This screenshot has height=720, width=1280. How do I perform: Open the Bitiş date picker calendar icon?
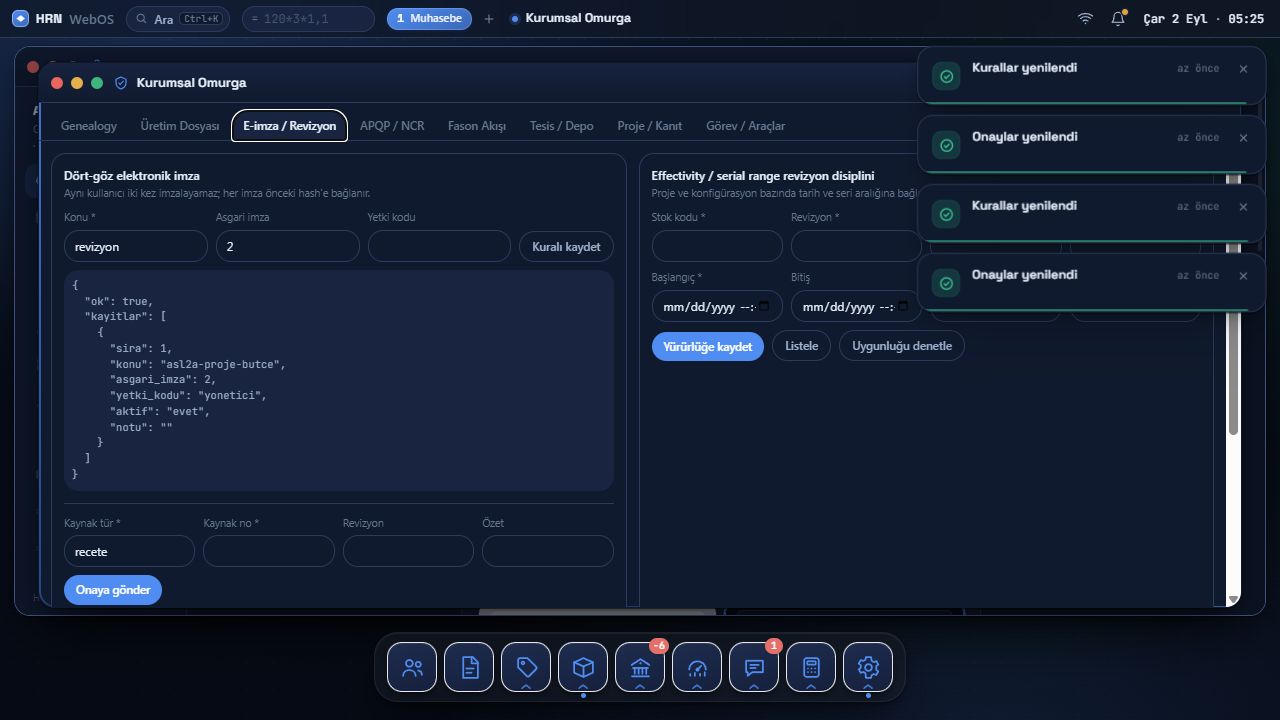[904, 307]
